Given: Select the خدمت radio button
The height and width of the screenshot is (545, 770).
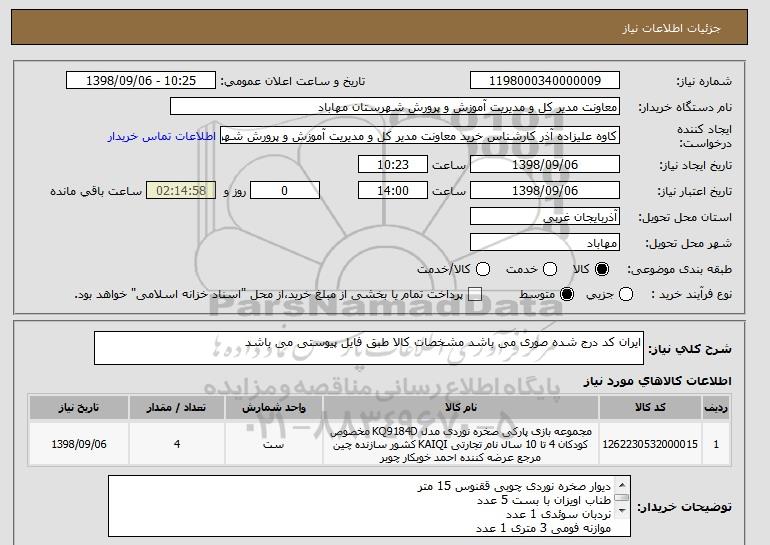Looking at the screenshot, I should point(550,269).
